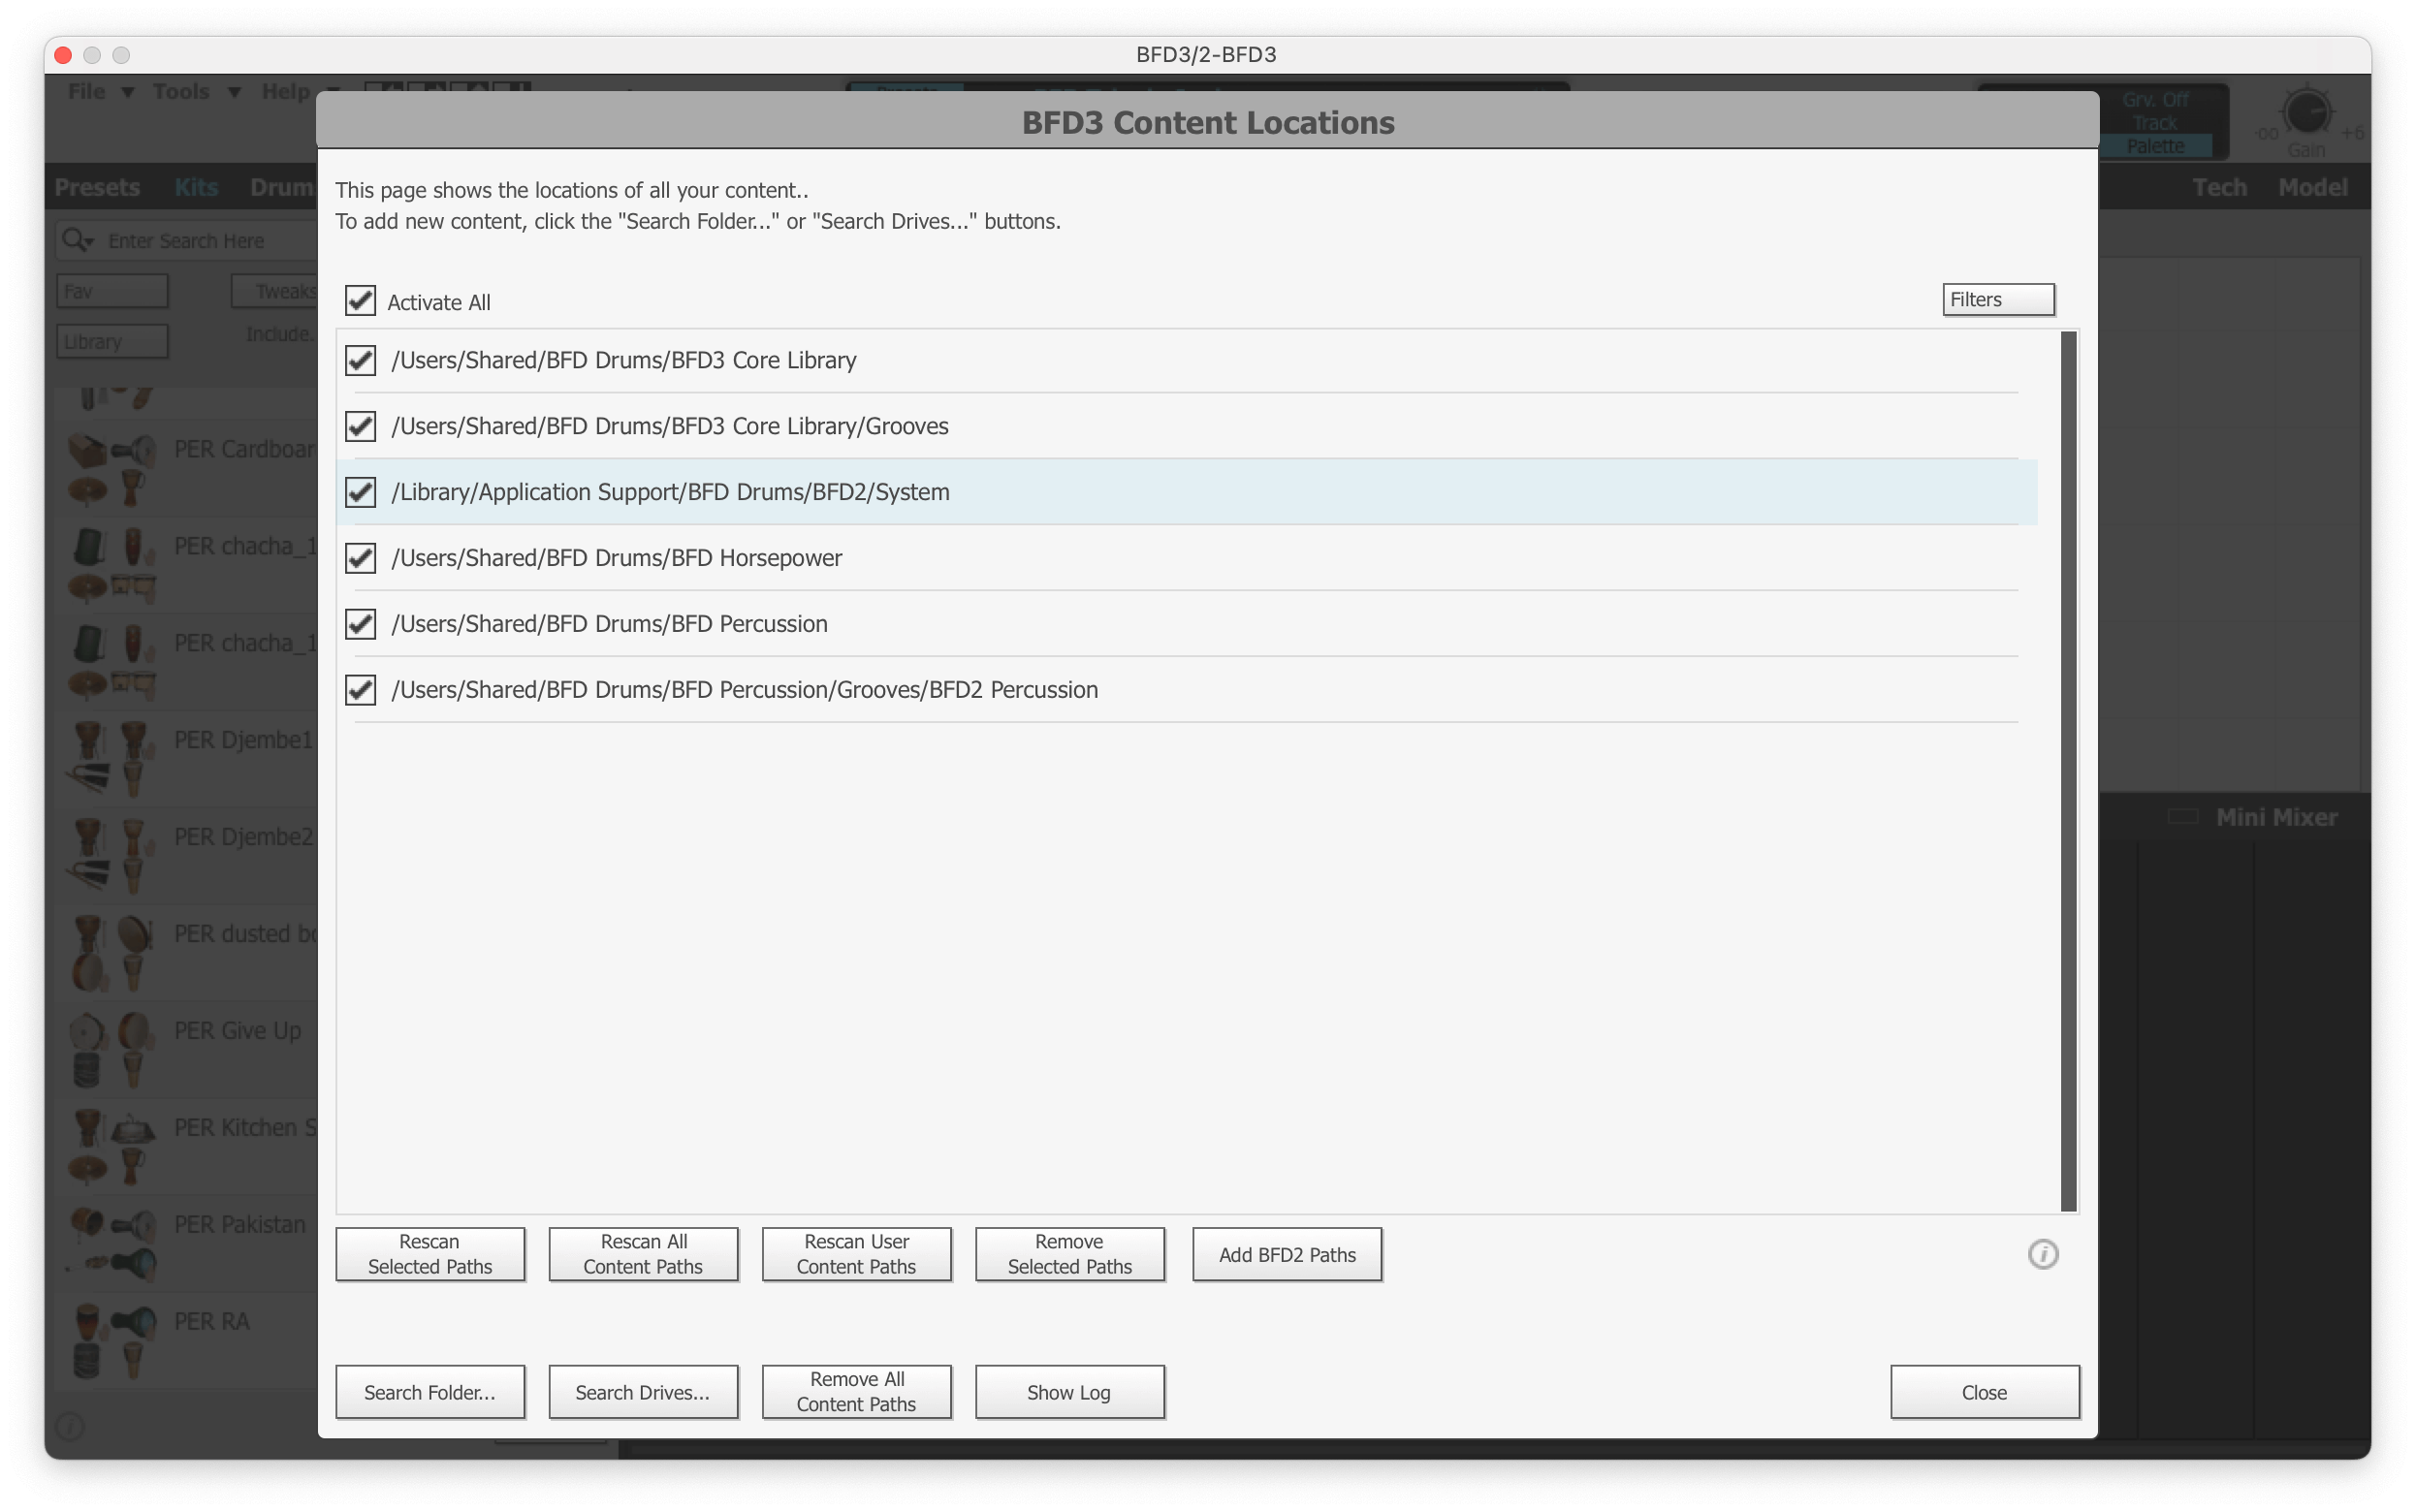Select the BFD Horsepower path row
This screenshot has height=1512, width=2416.
tap(1186, 558)
